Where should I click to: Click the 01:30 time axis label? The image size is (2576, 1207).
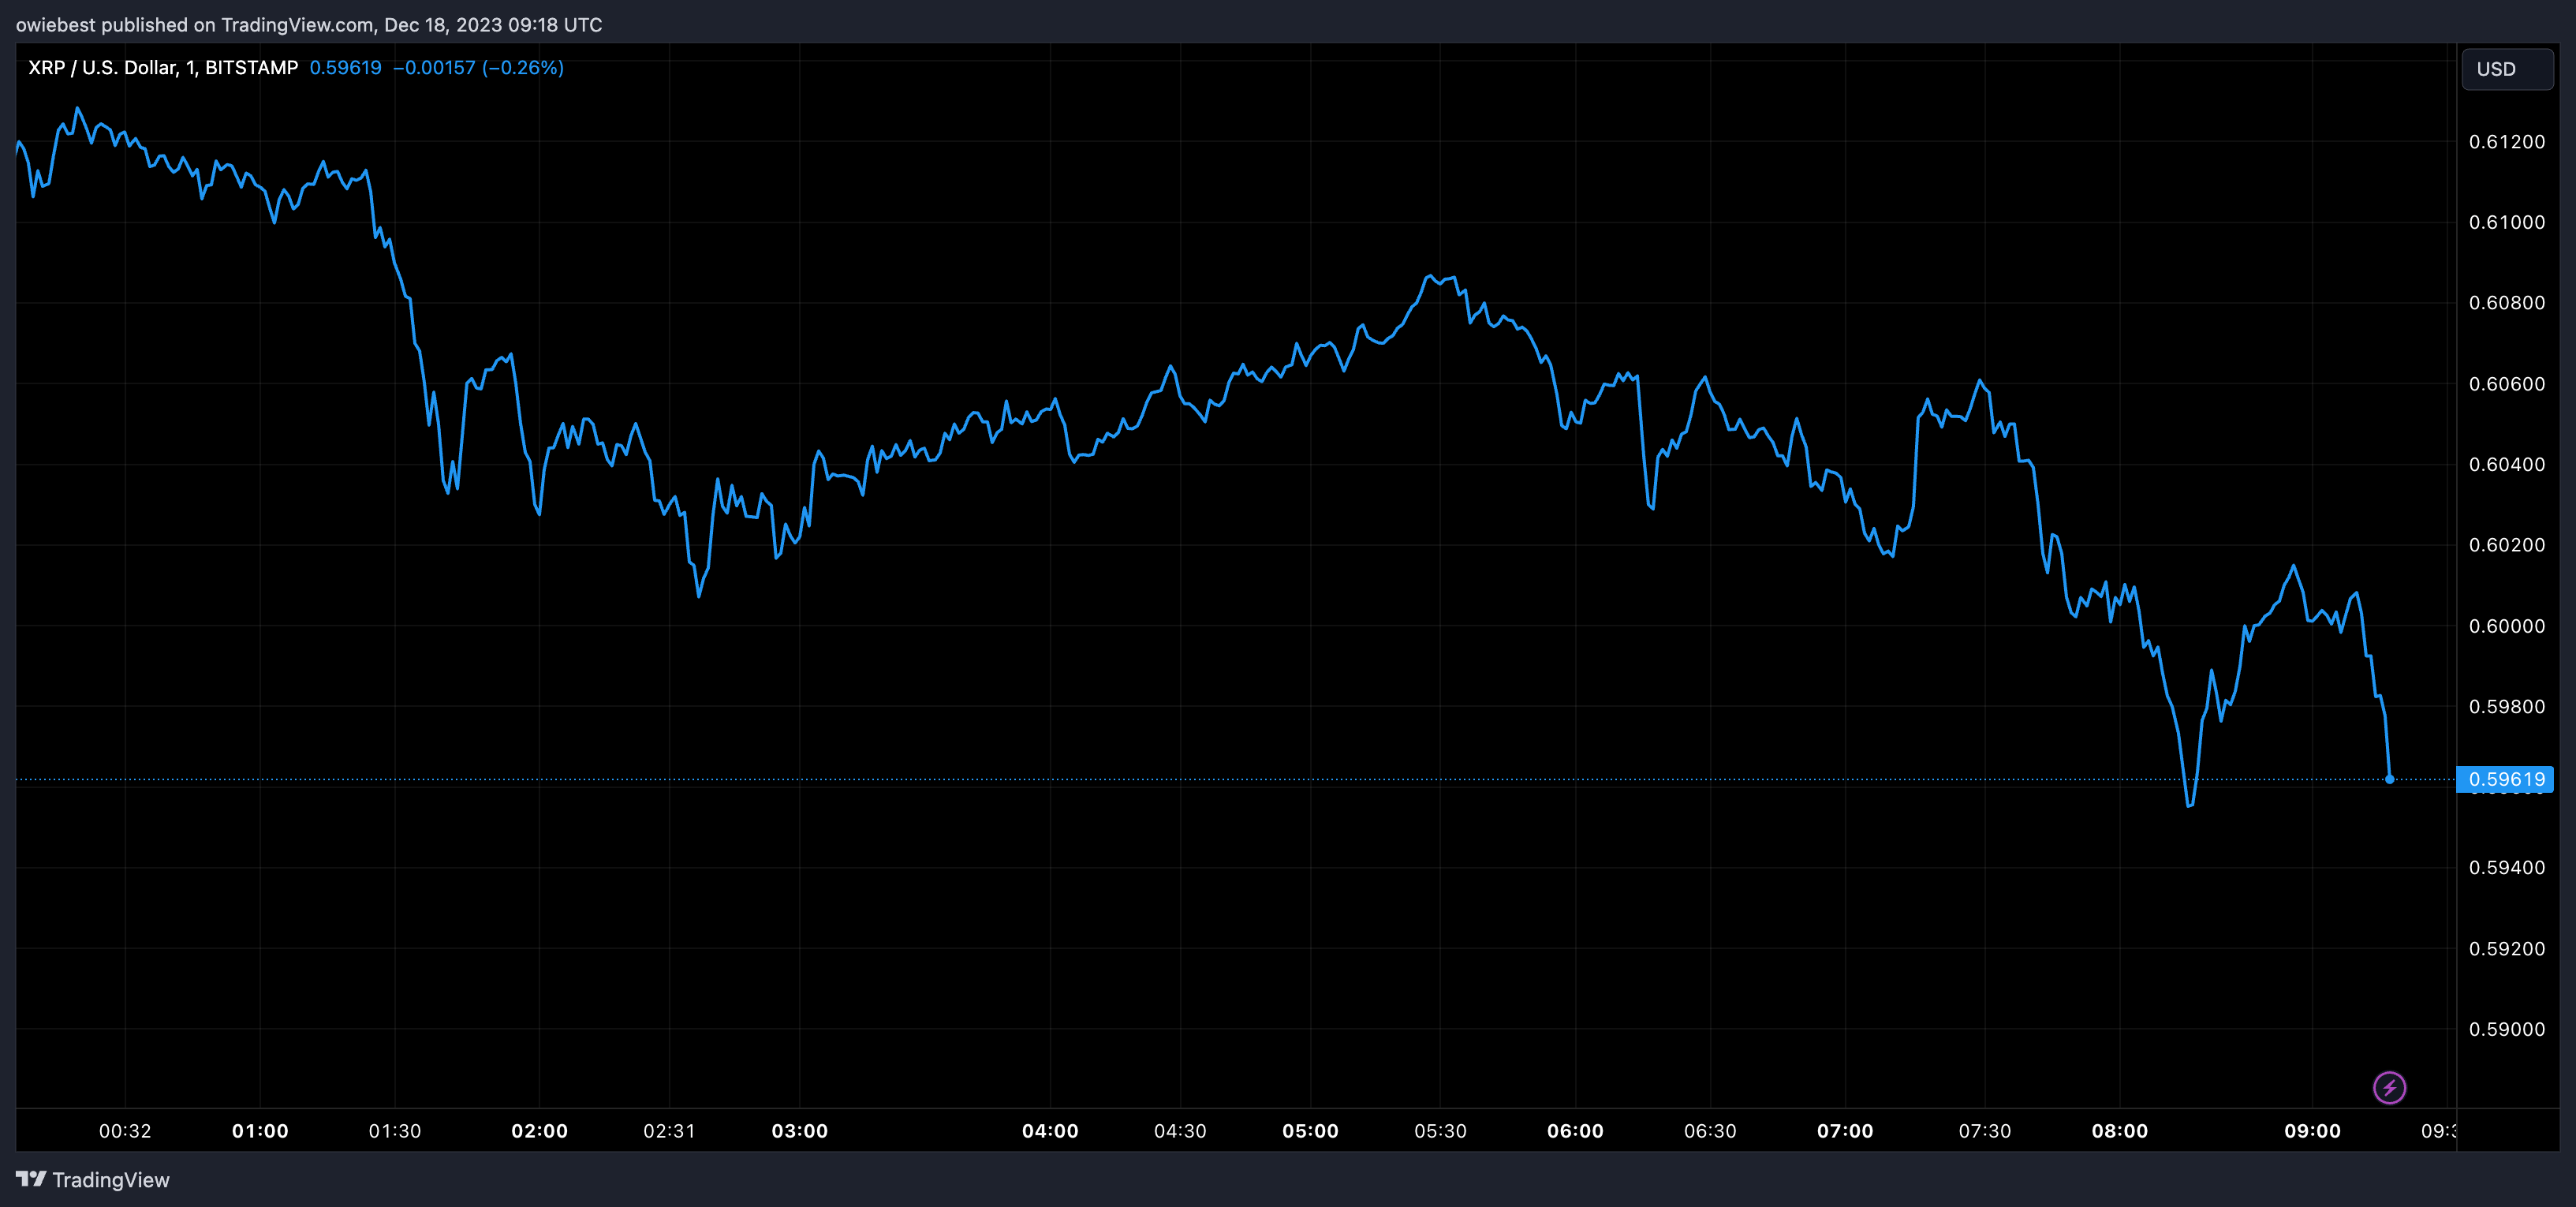(395, 1131)
